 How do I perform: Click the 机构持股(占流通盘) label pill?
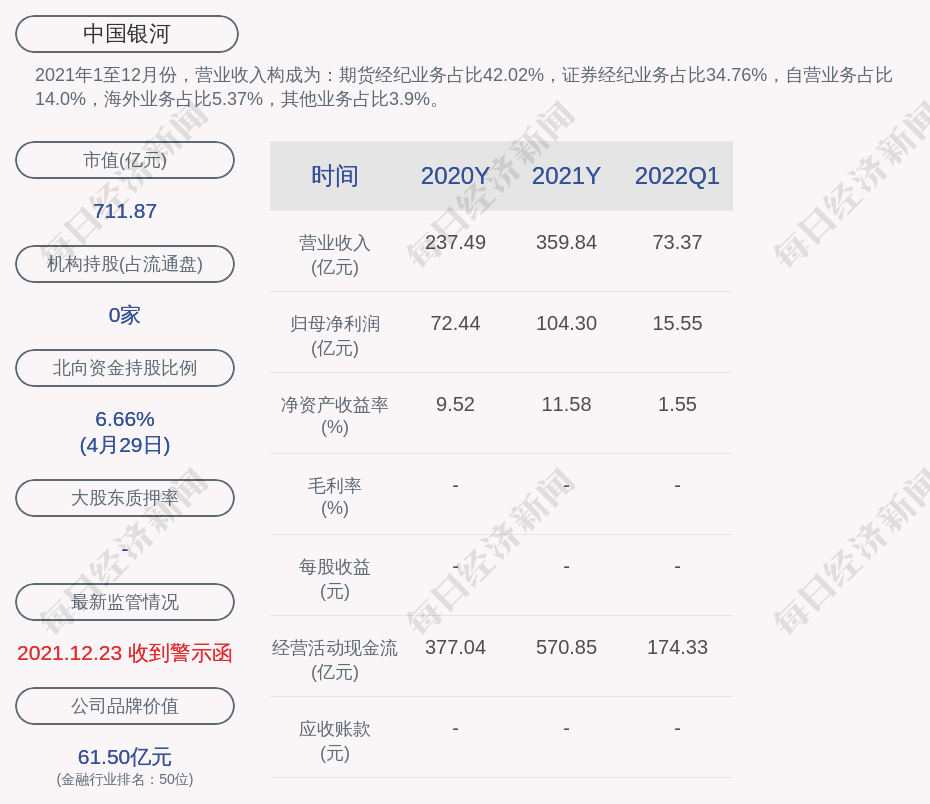click(x=125, y=264)
